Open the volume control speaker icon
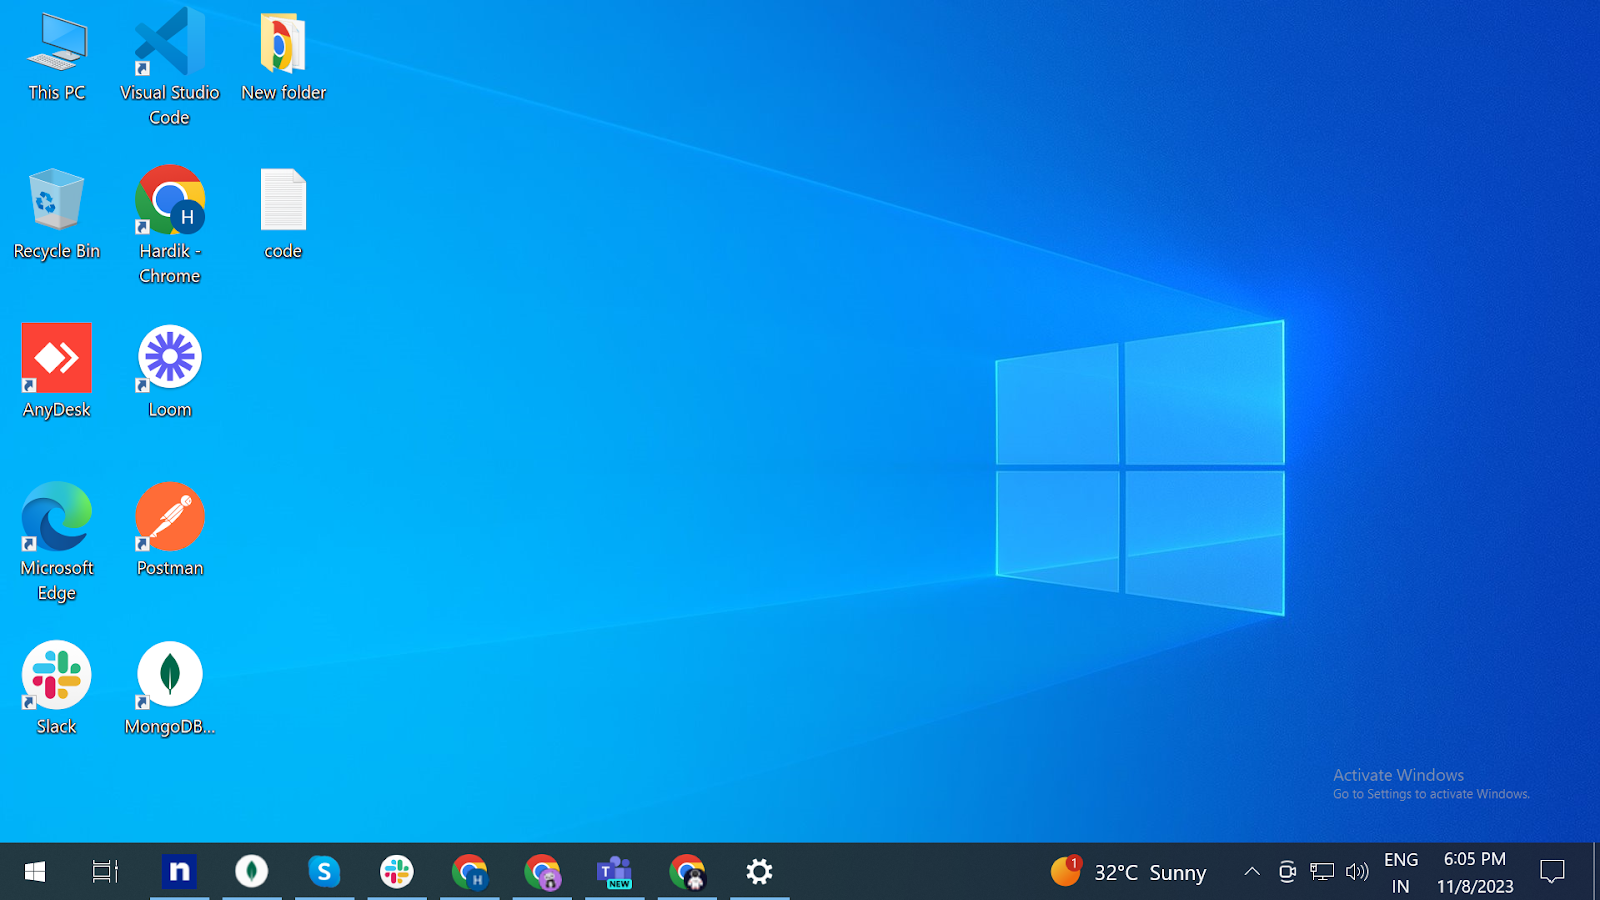The width and height of the screenshot is (1600, 900). [1356, 872]
